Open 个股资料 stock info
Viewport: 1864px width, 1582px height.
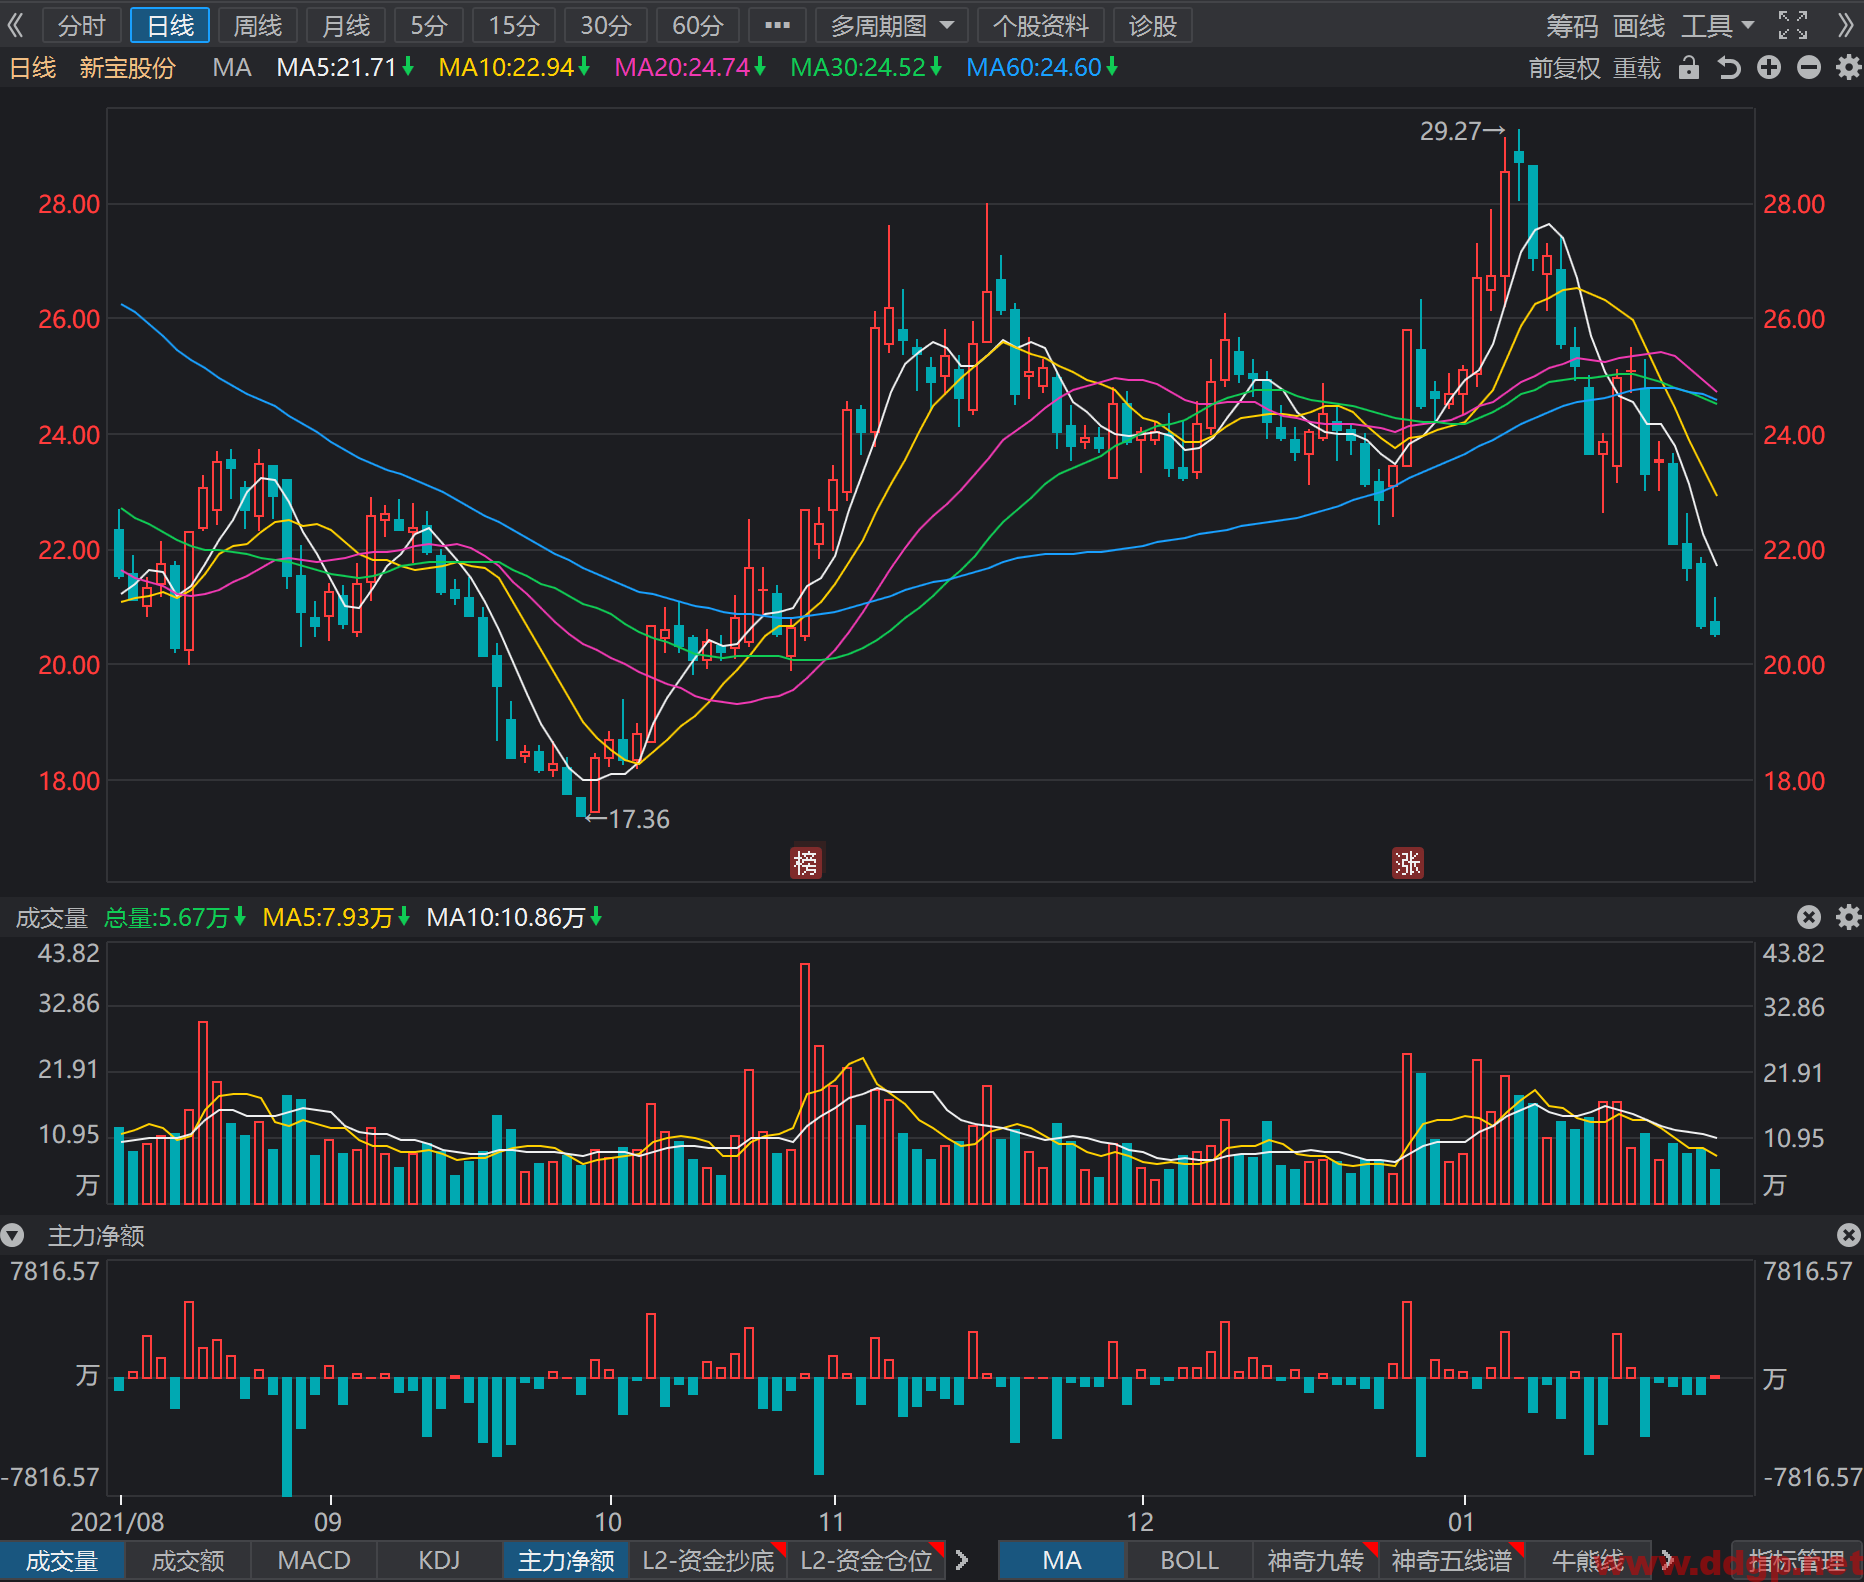[1041, 25]
